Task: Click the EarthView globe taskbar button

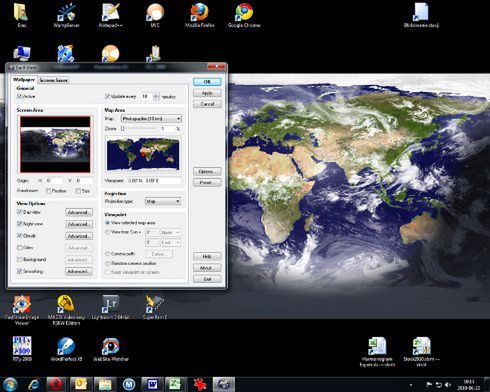Action: (x=224, y=385)
